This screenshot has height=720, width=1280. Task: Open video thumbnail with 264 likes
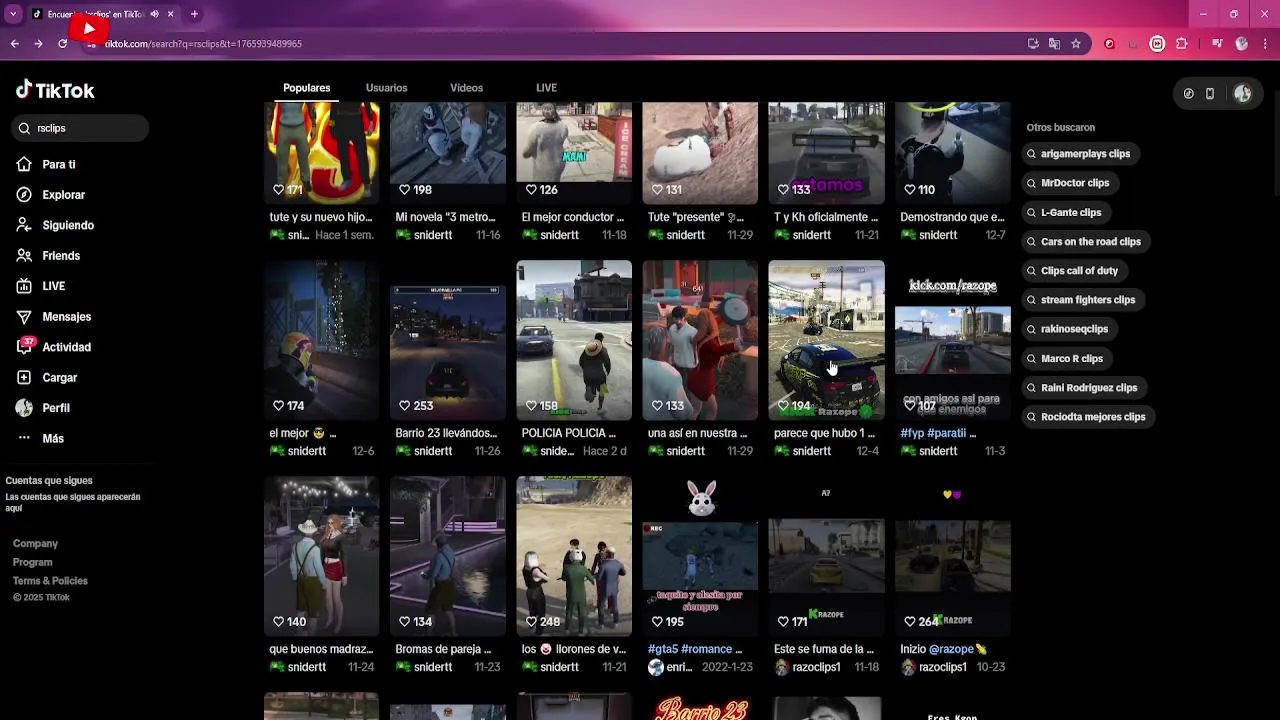point(953,556)
